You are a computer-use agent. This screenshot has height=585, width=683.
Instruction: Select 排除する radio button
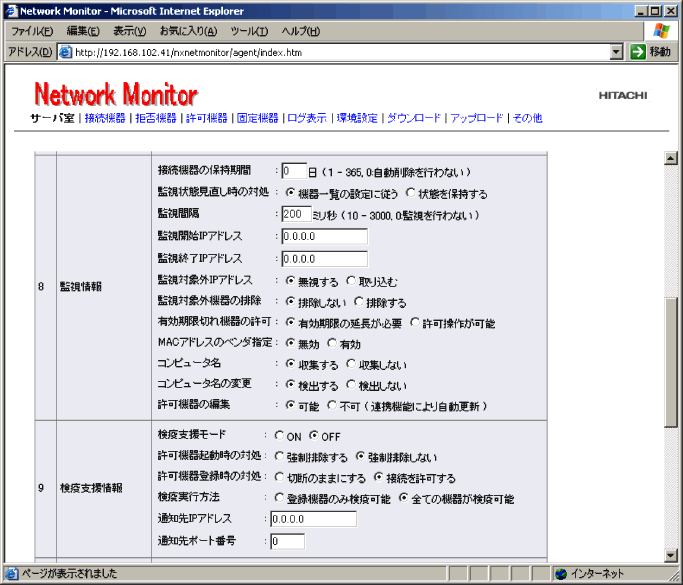pos(358,301)
